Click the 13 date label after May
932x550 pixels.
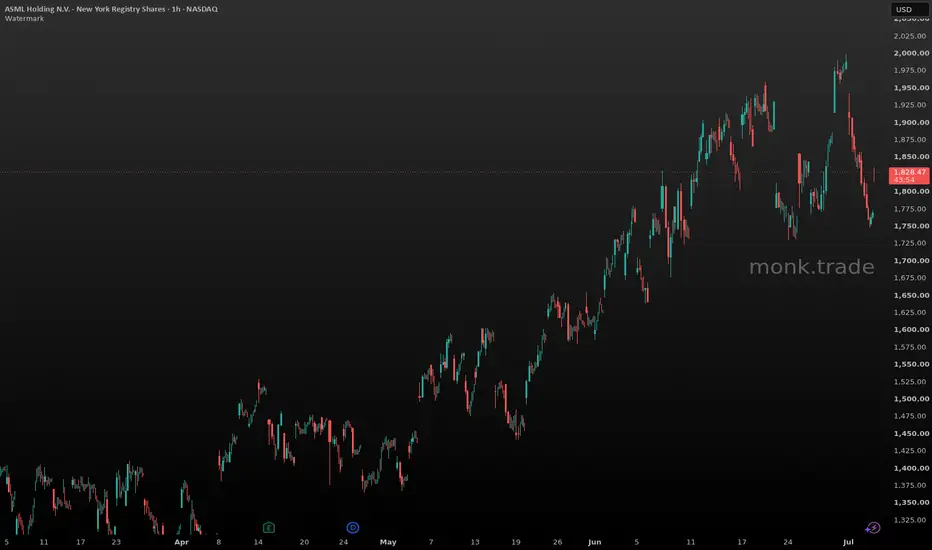(x=475, y=542)
